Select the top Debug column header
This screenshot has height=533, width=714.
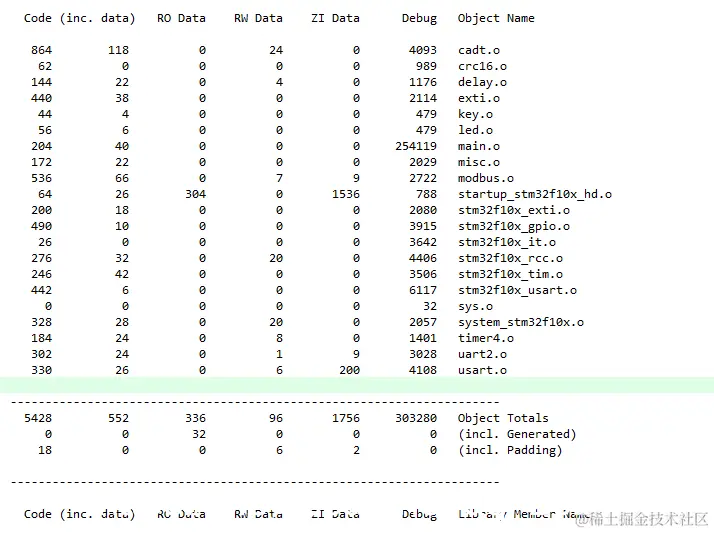(x=419, y=18)
